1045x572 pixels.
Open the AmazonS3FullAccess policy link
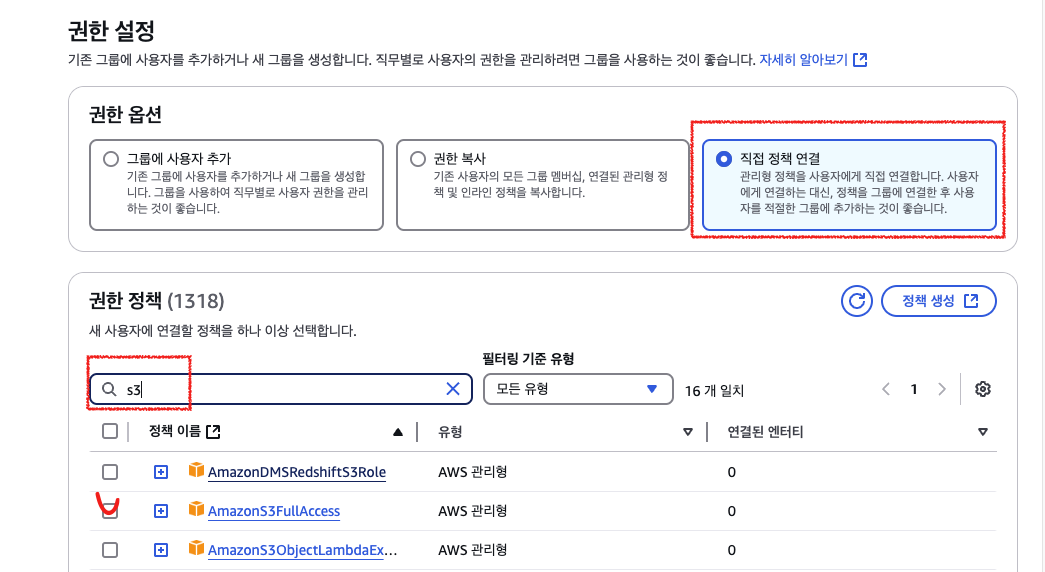[274, 511]
